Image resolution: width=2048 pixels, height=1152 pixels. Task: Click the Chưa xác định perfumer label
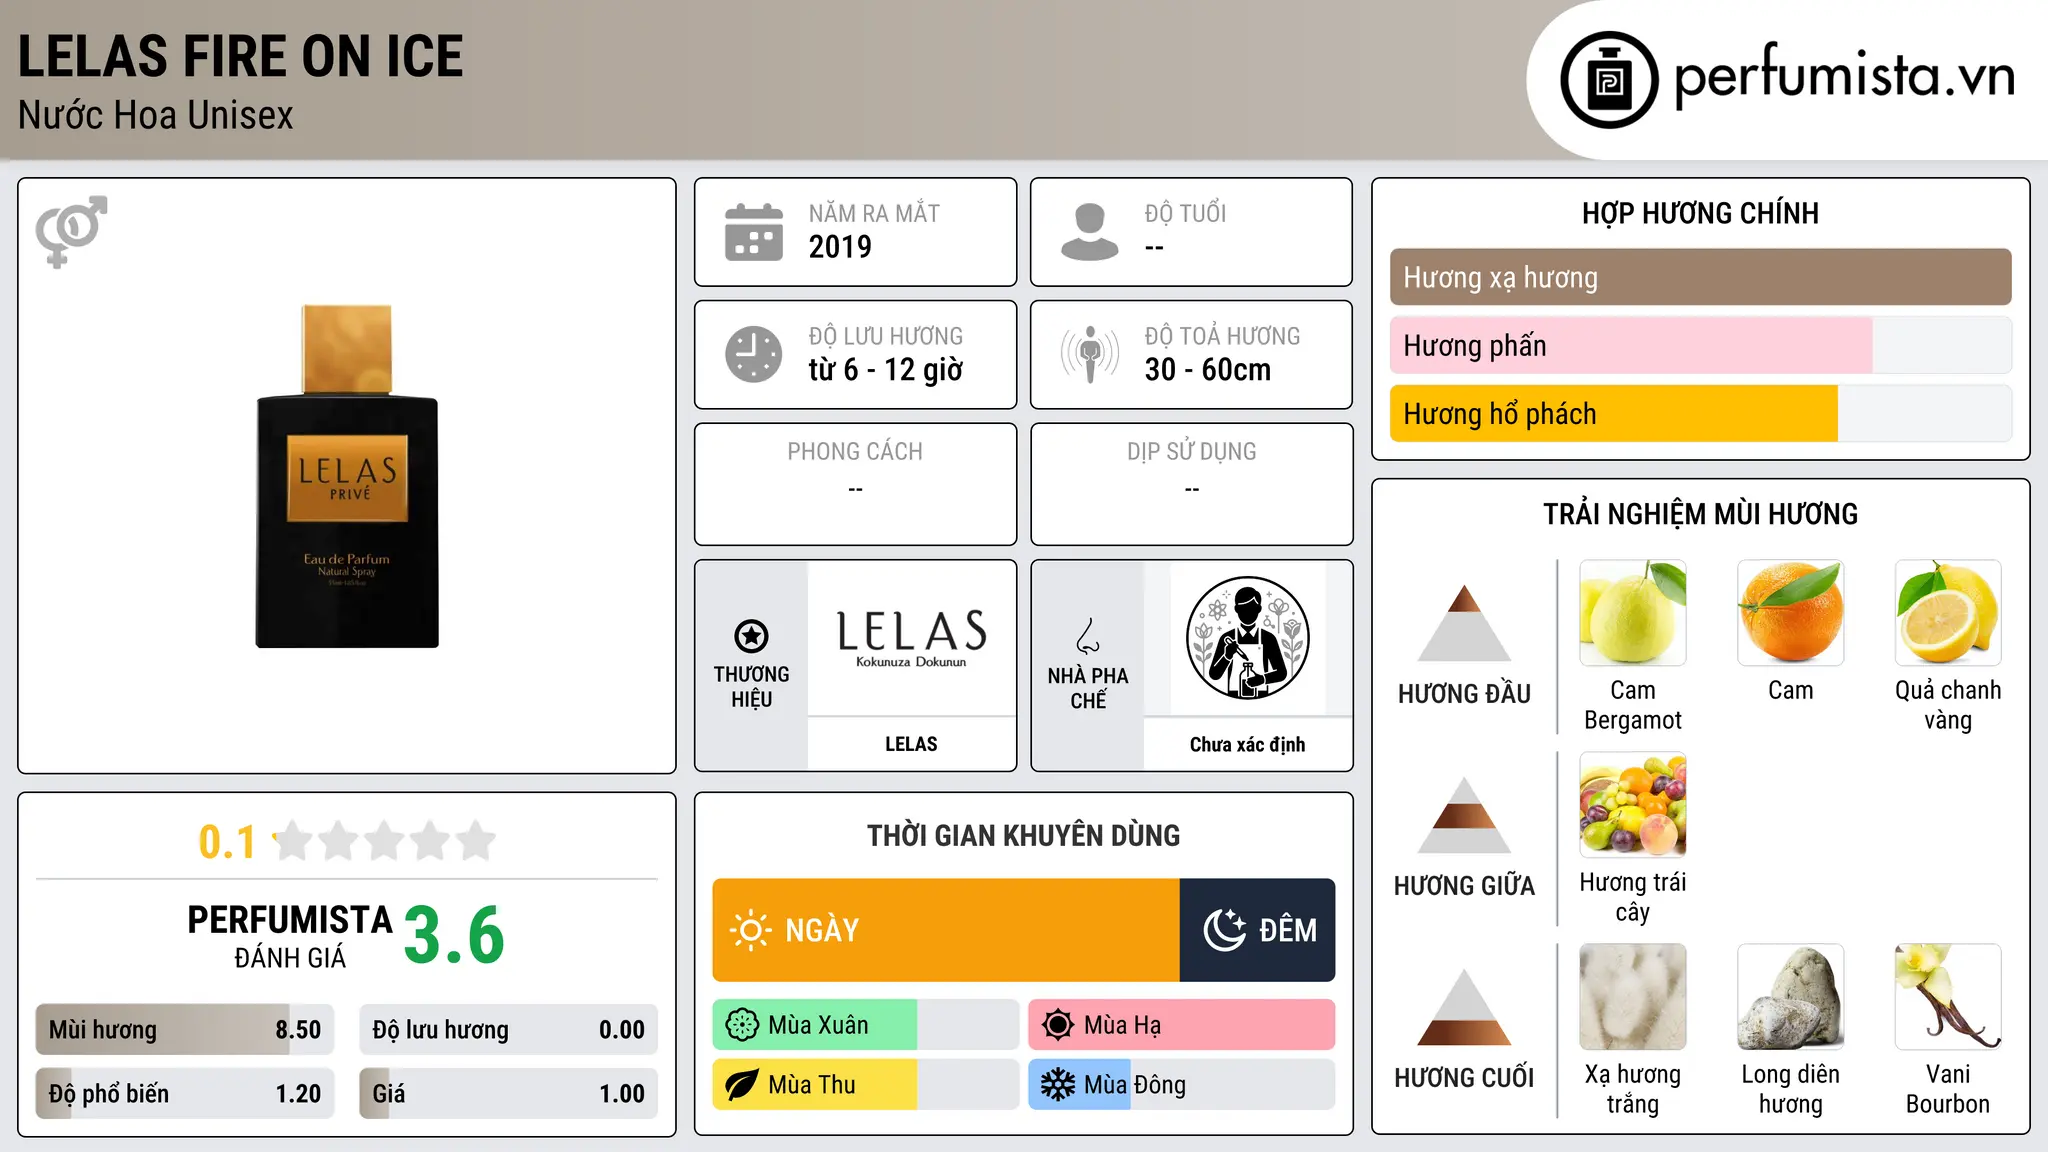[1247, 744]
